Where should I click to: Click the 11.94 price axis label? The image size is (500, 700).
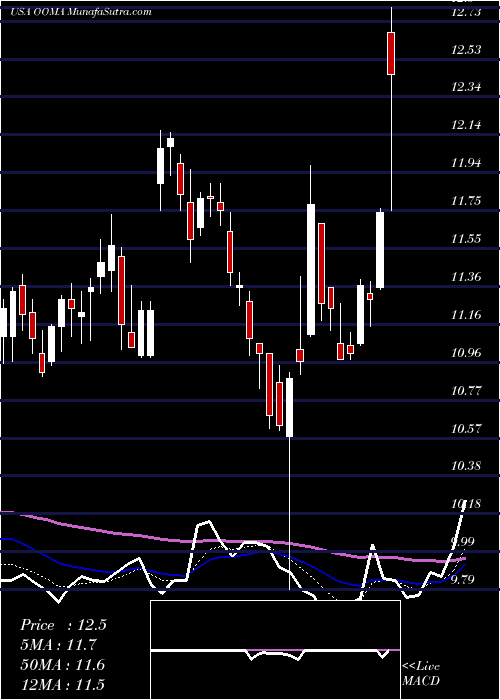tap(466, 162)
